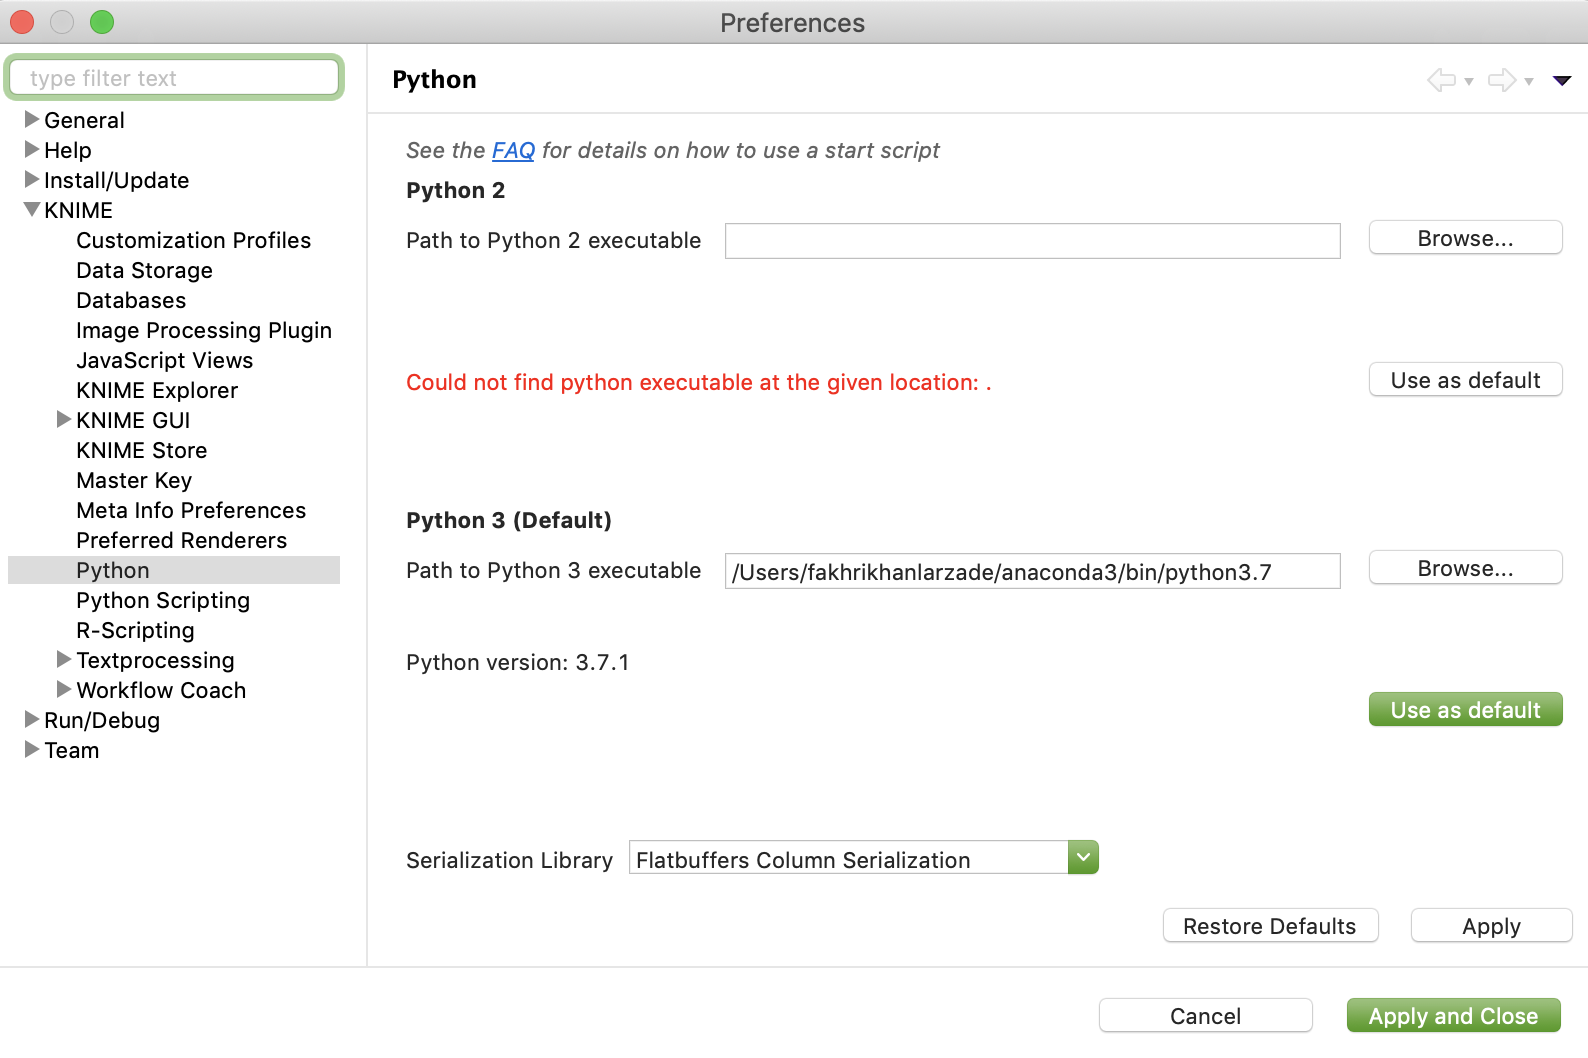Expand the KNIME GUI node
This screenshot has height=1058, width=1588.
(64, 420)
